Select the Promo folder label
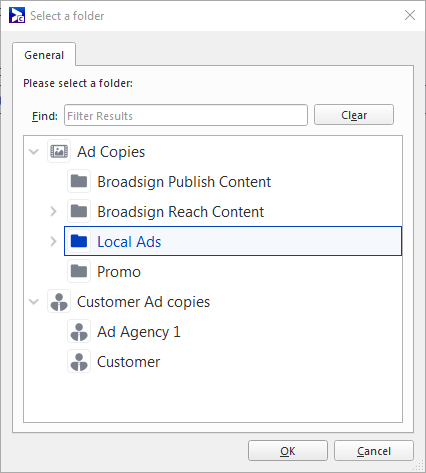 click(119, 272)
